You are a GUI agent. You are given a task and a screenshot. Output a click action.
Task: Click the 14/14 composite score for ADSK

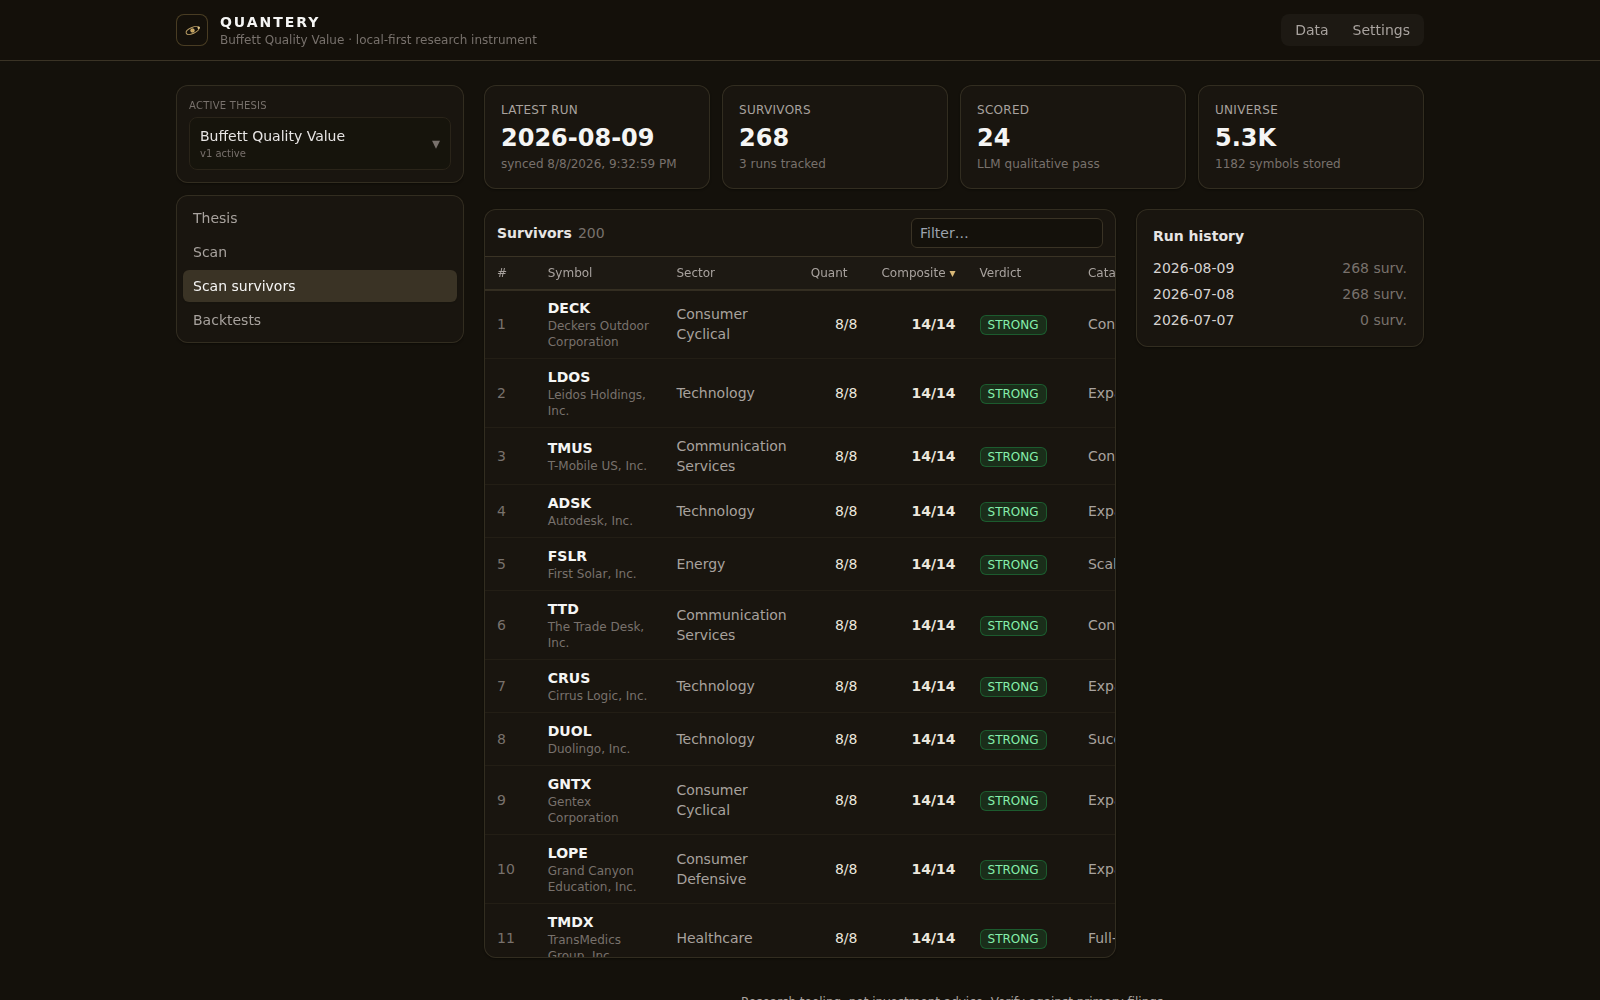pyautogui.click(x=933, y=511)
